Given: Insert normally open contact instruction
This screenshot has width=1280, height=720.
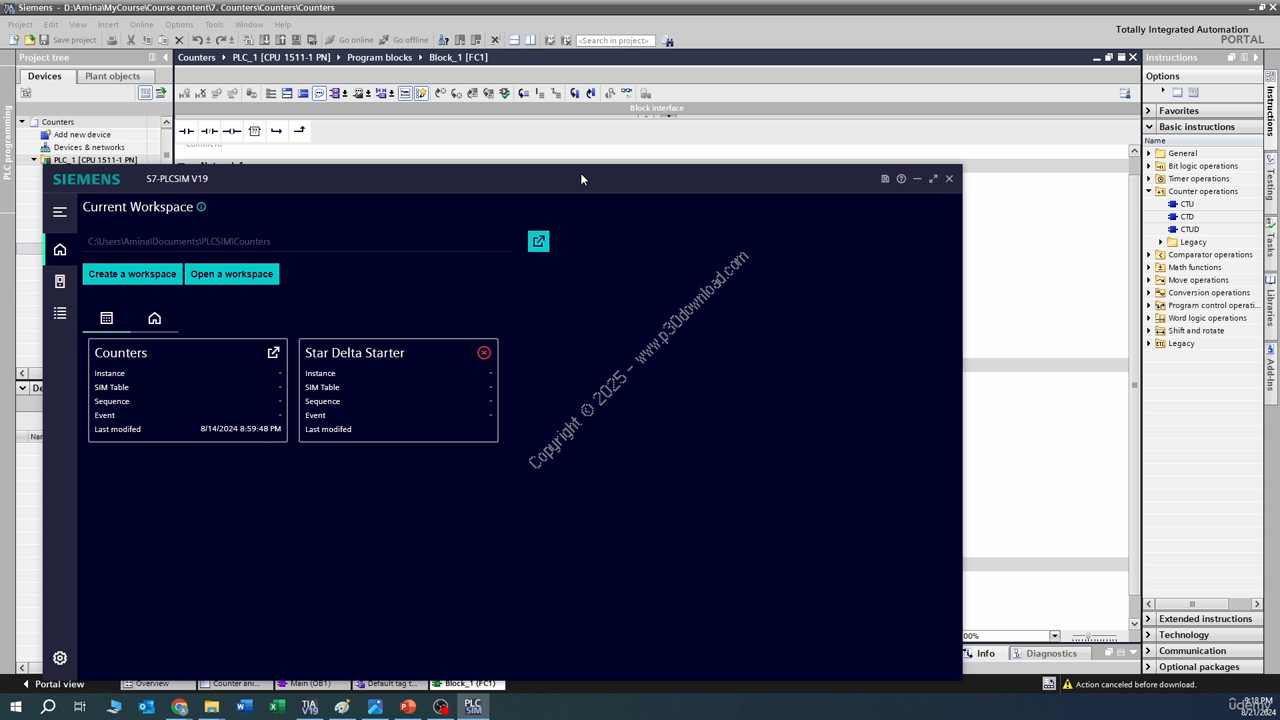Looking at the screenshot, I should [x=186, y=131].
